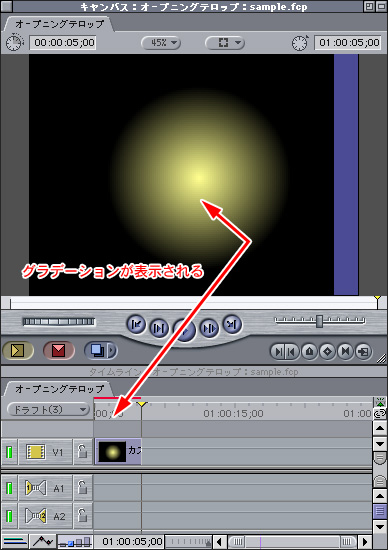388x550 pixels.
Task: Open the Canvas view mode dropdown
Action: pos(225,43)
